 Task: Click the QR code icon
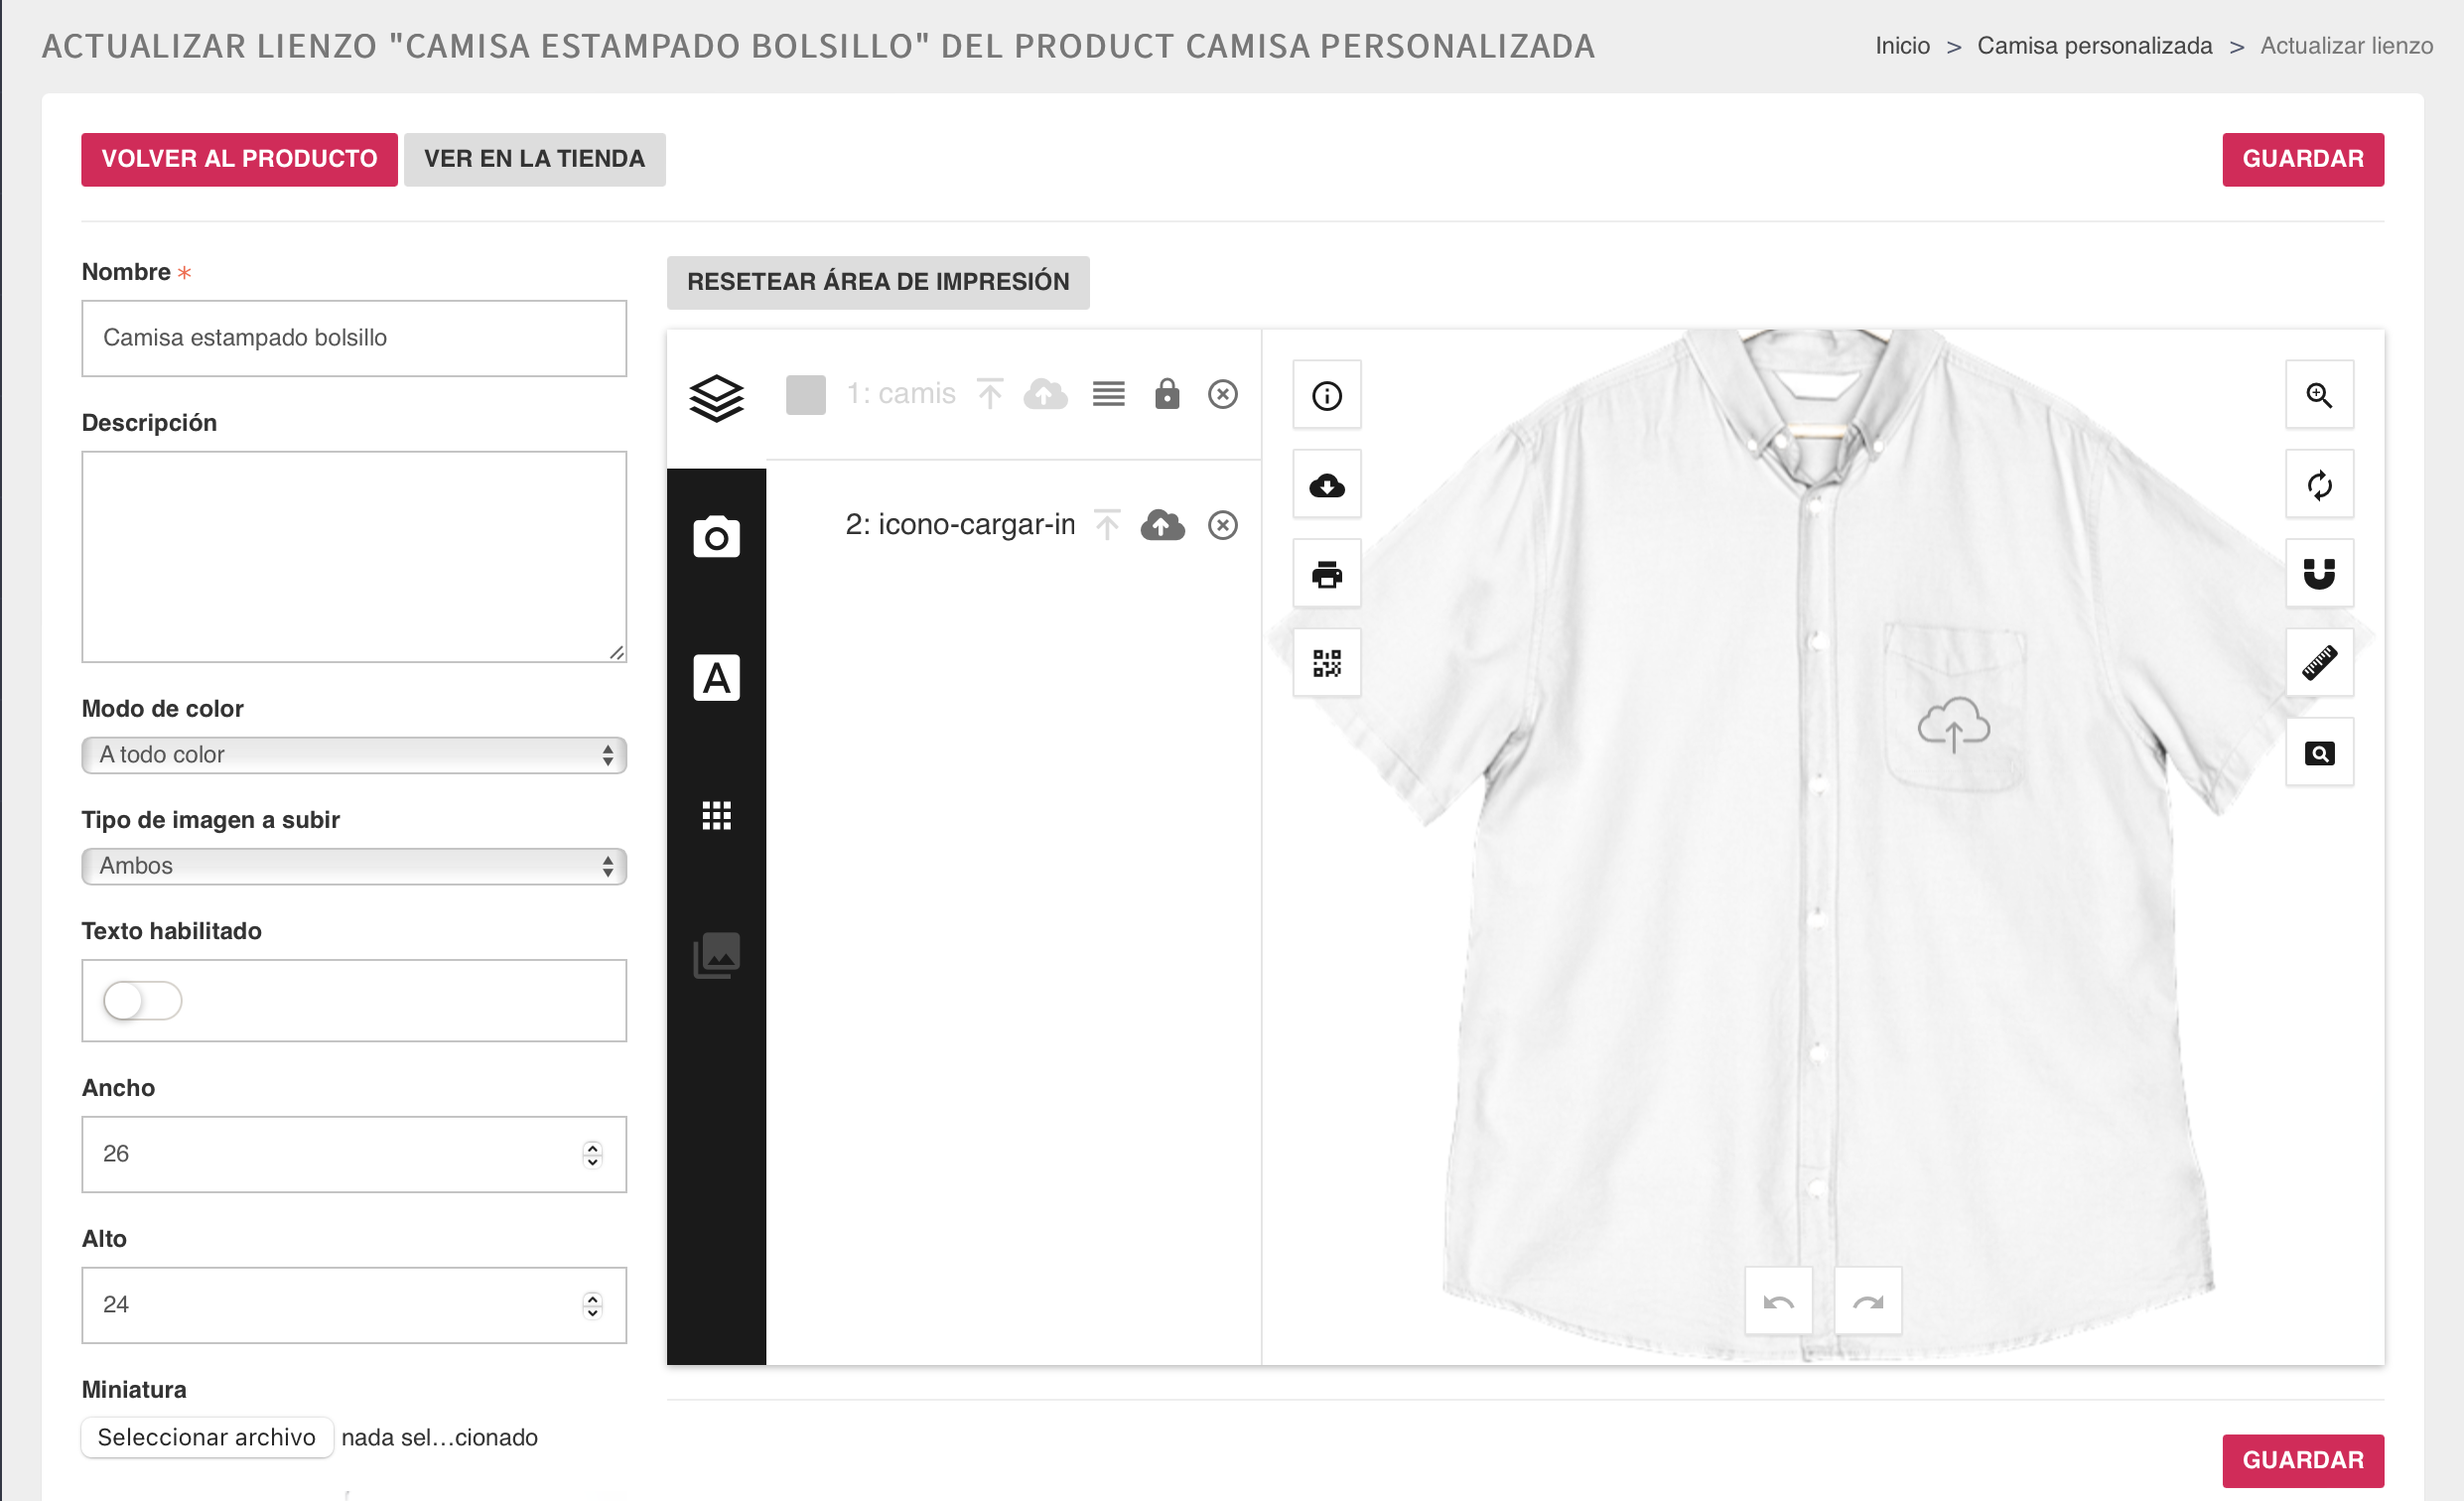pos(1327,663)
